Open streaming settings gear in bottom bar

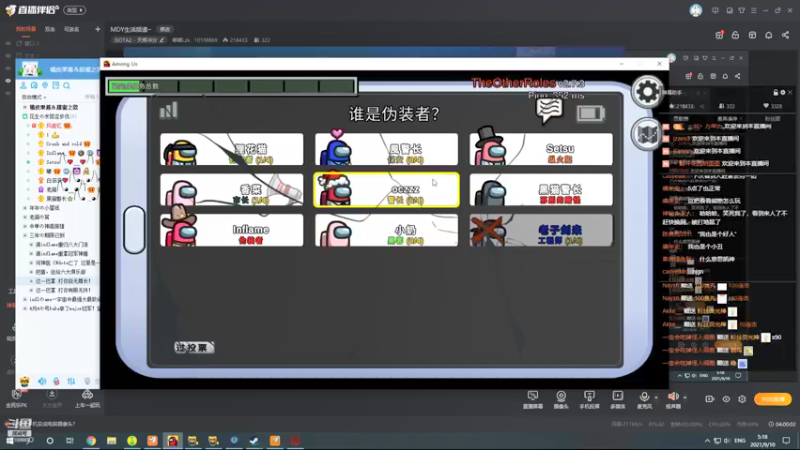(742, 399)
